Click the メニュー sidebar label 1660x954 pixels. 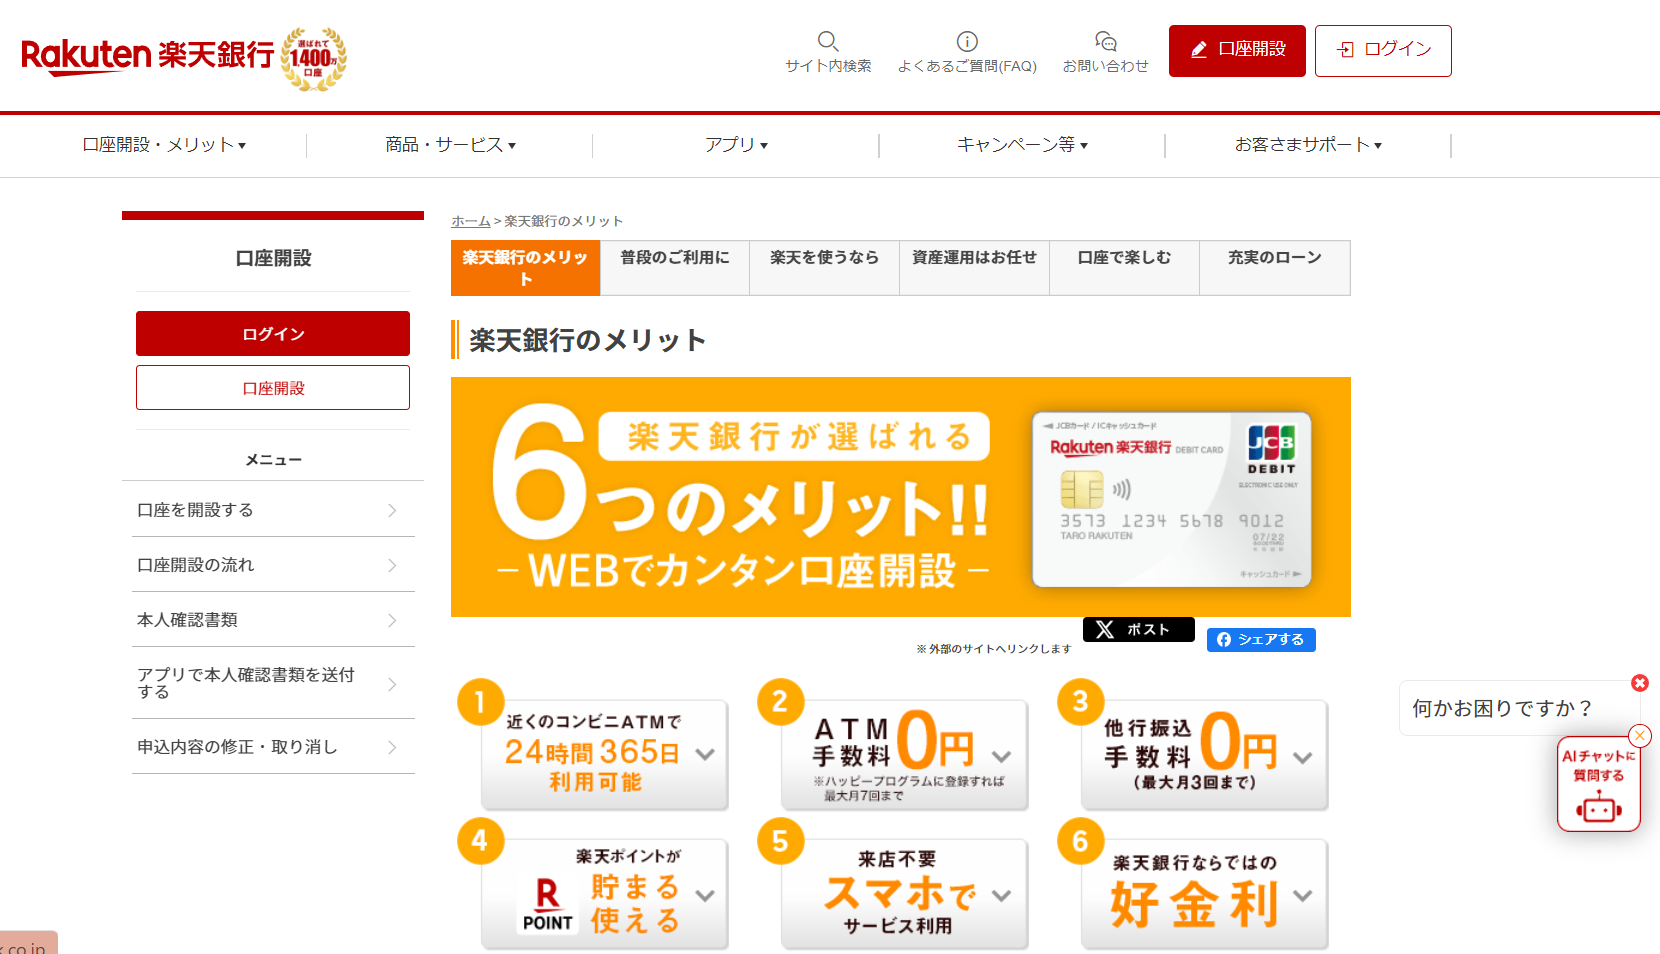[x=273, y=460]
